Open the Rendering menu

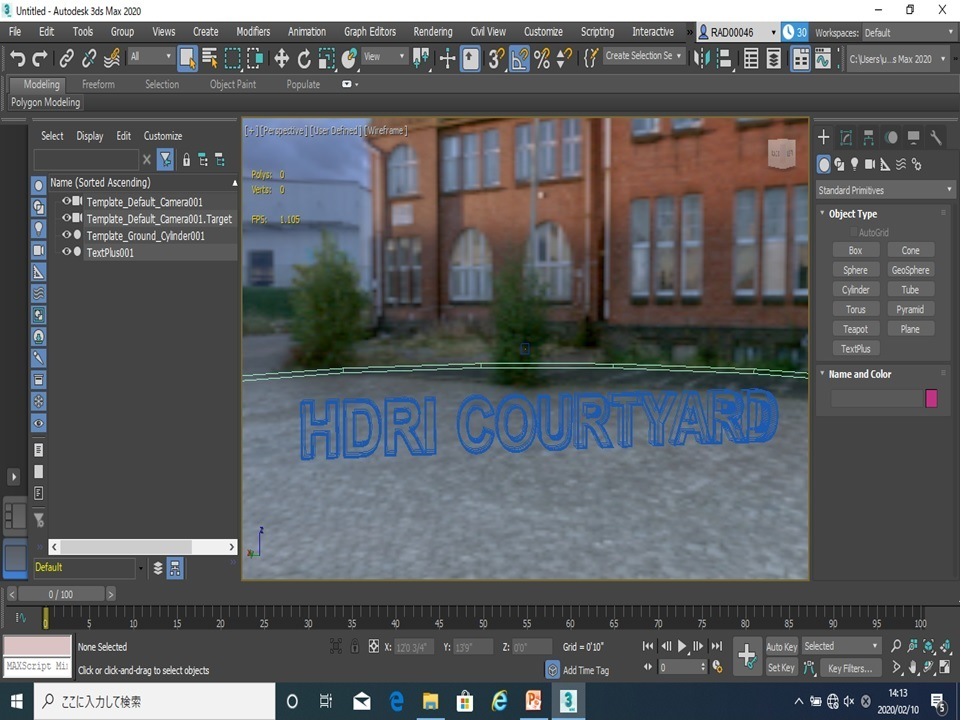coord(433,32)
